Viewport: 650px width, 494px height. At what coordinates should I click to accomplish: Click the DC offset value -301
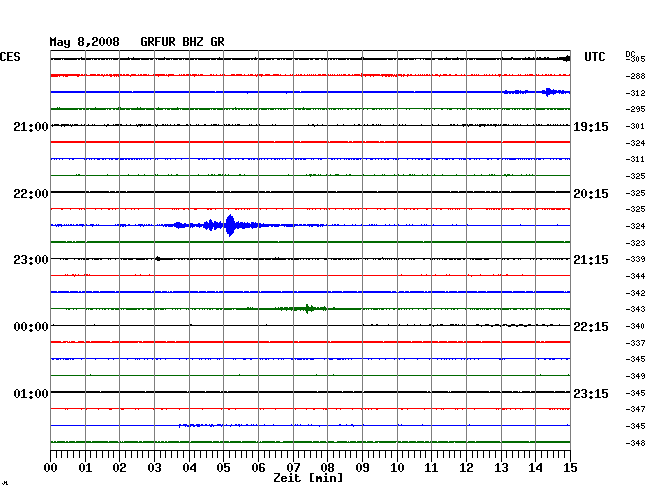click(x=635, y=126)
